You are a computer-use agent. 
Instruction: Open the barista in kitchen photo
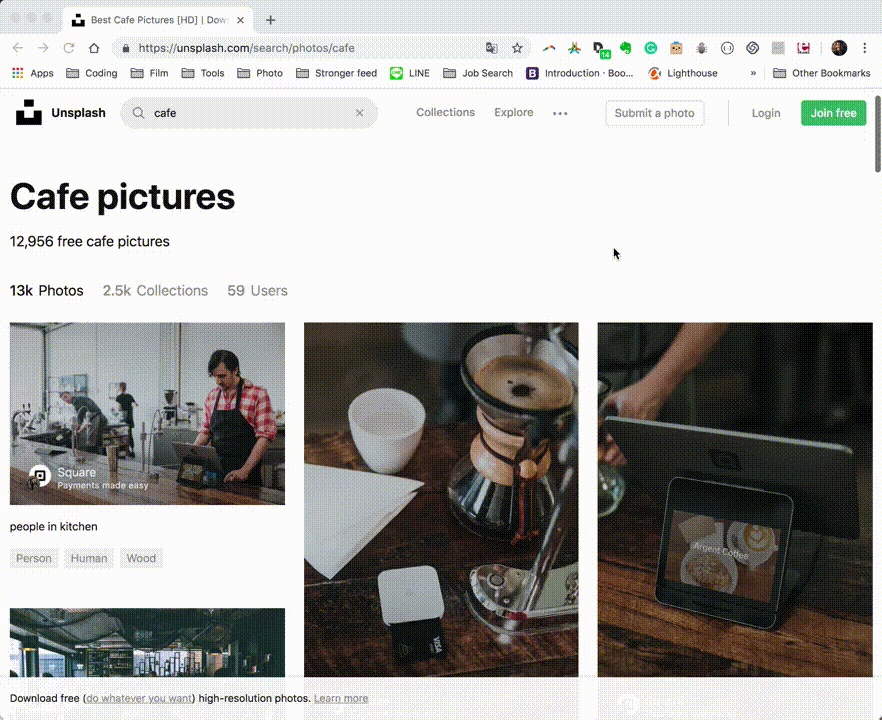pyautogui.click(x=147, y=413)
